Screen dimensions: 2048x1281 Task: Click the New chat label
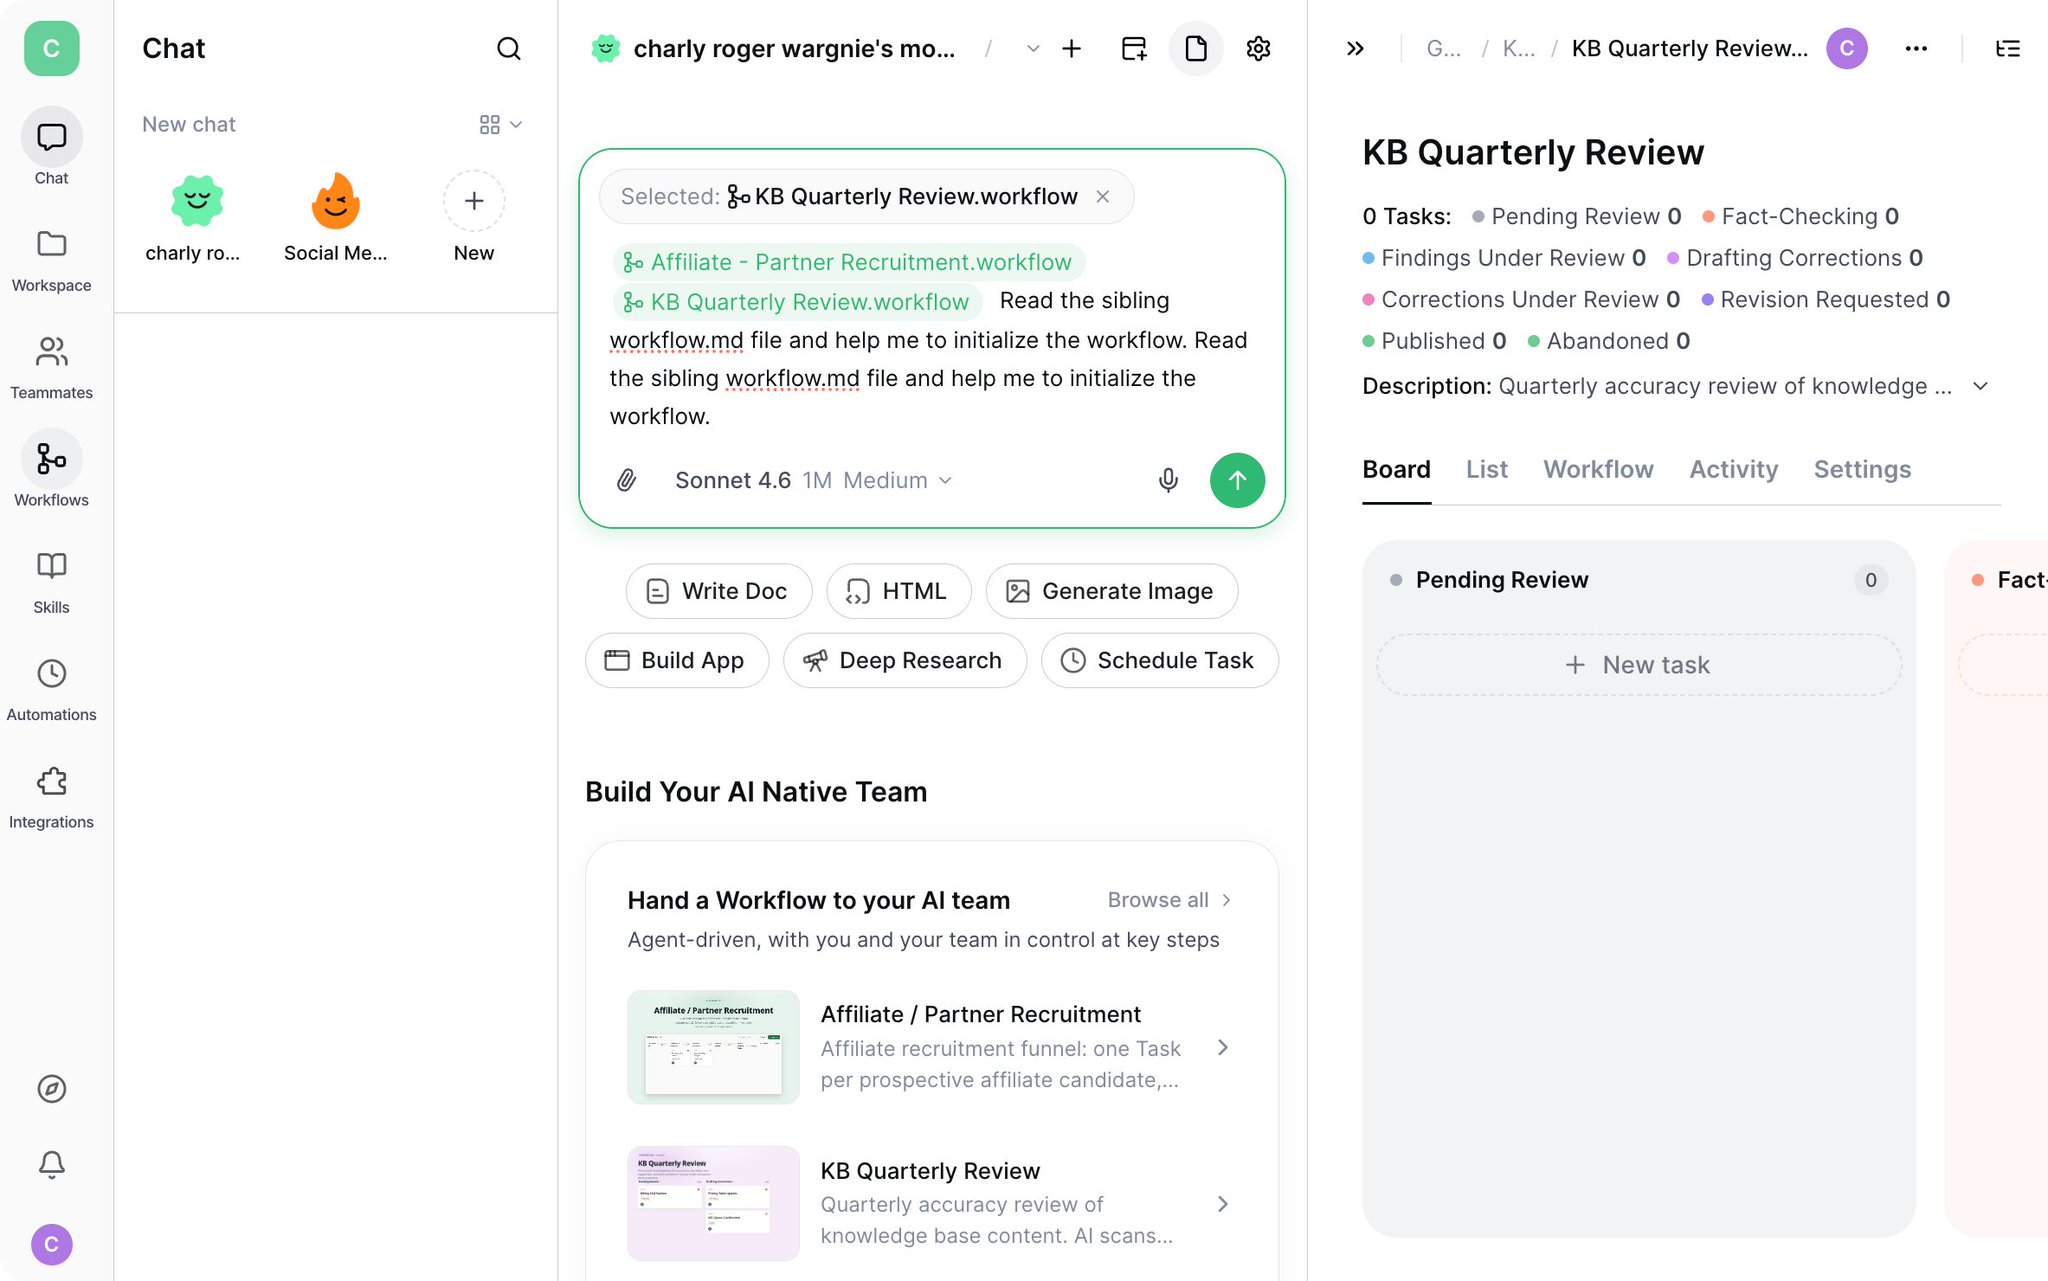pos(189,124)
